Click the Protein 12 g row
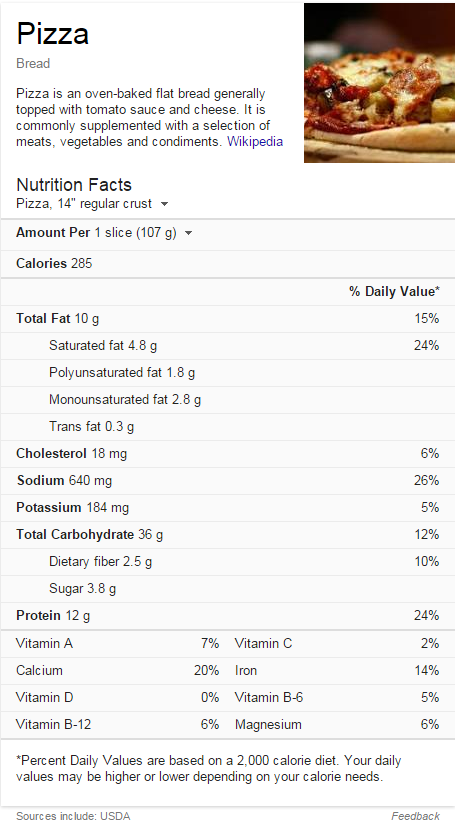The width and height of the screenshot is (455, 832). (x=228, y=616)
